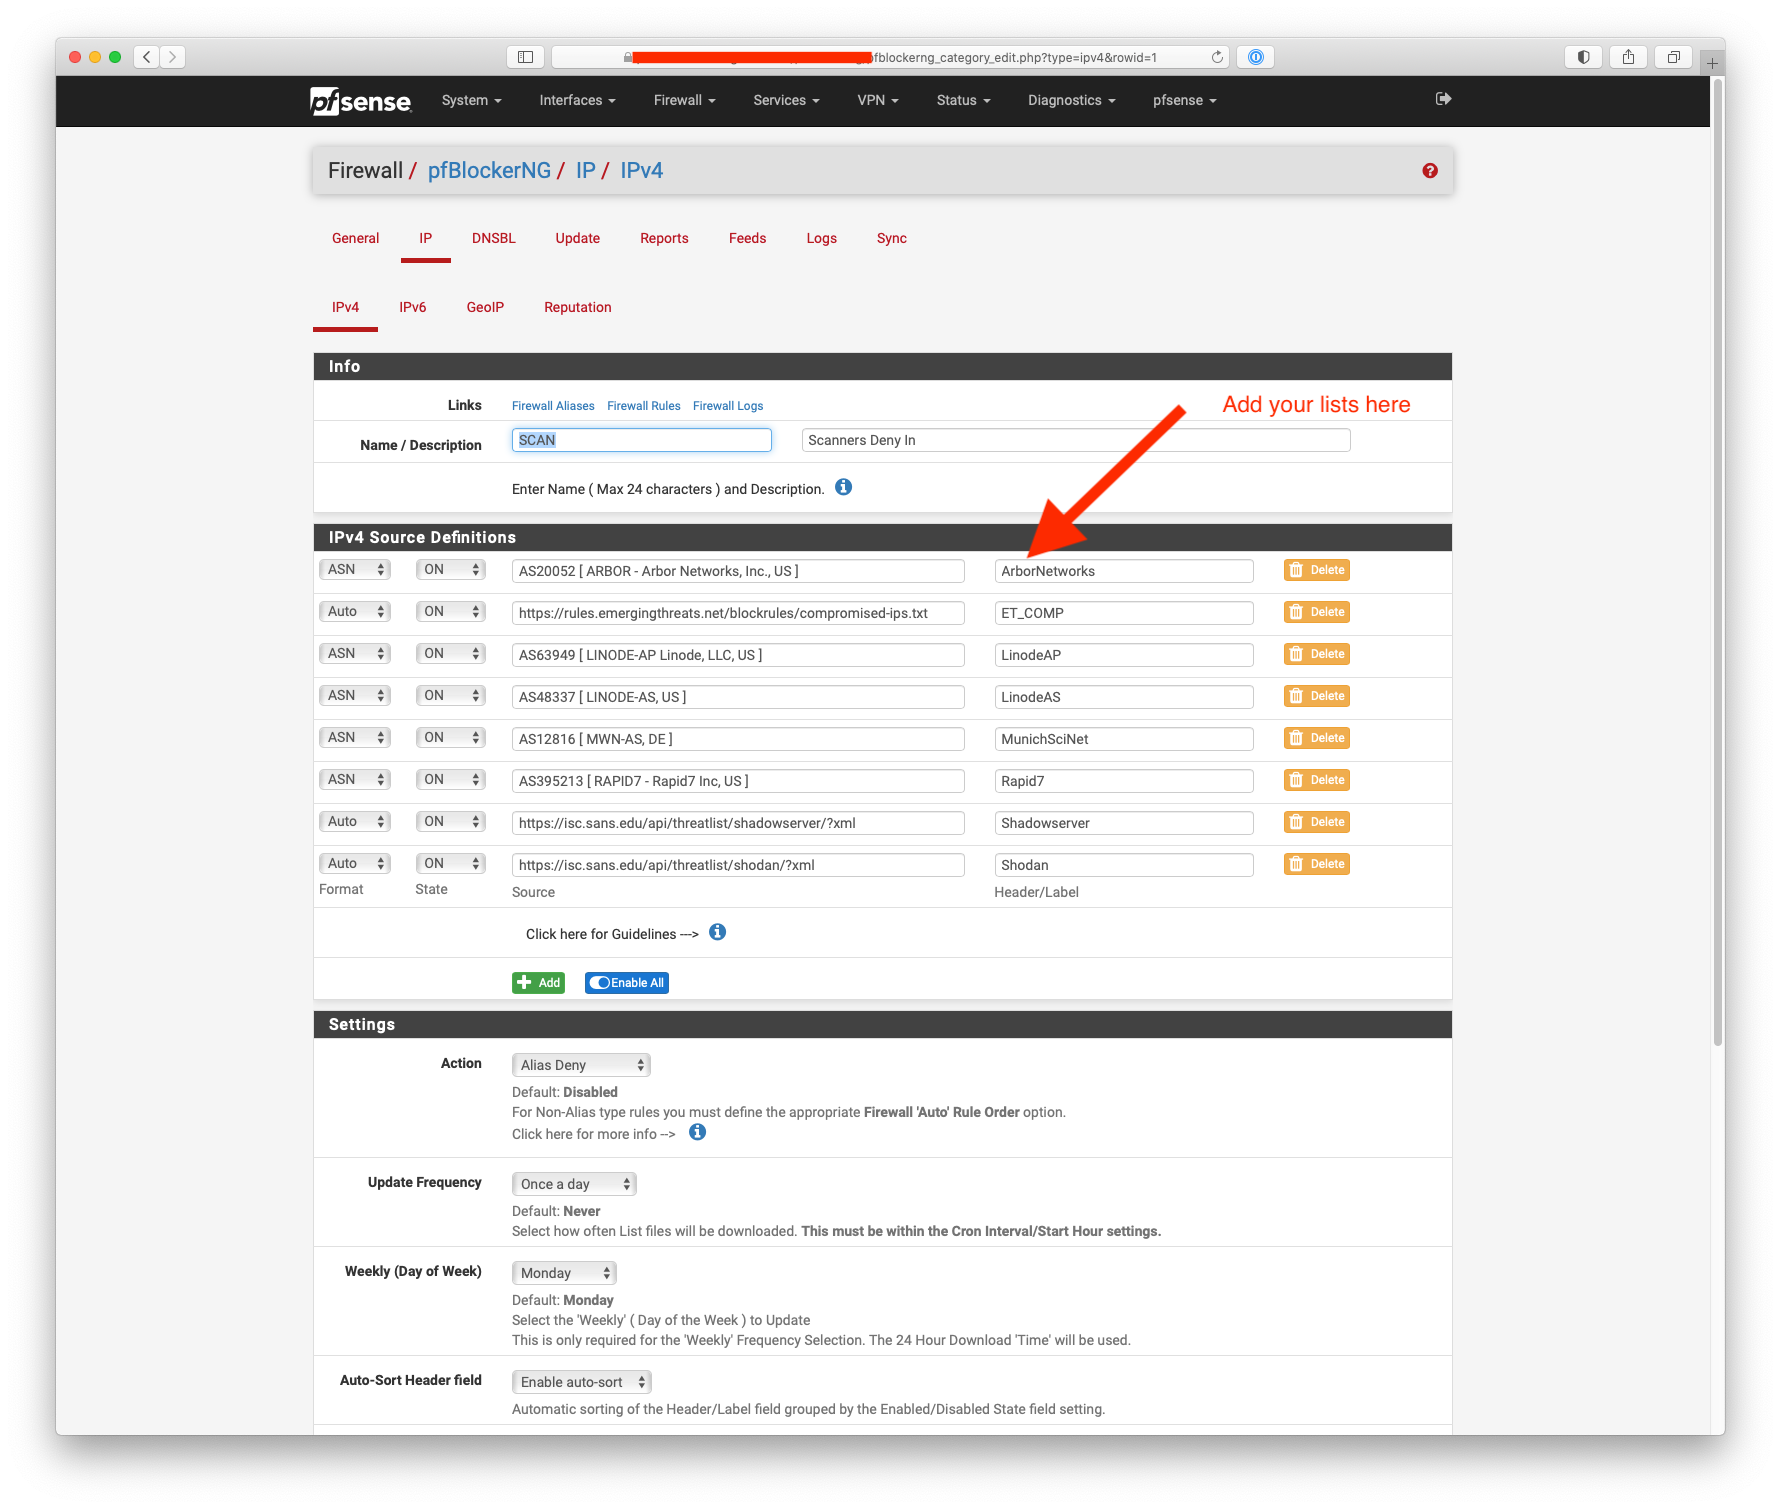Viewport: 1781px width, 1509px height.
Task: Open the Auto-Sort Header field dropdown
Action: [x=582, y=1382]
